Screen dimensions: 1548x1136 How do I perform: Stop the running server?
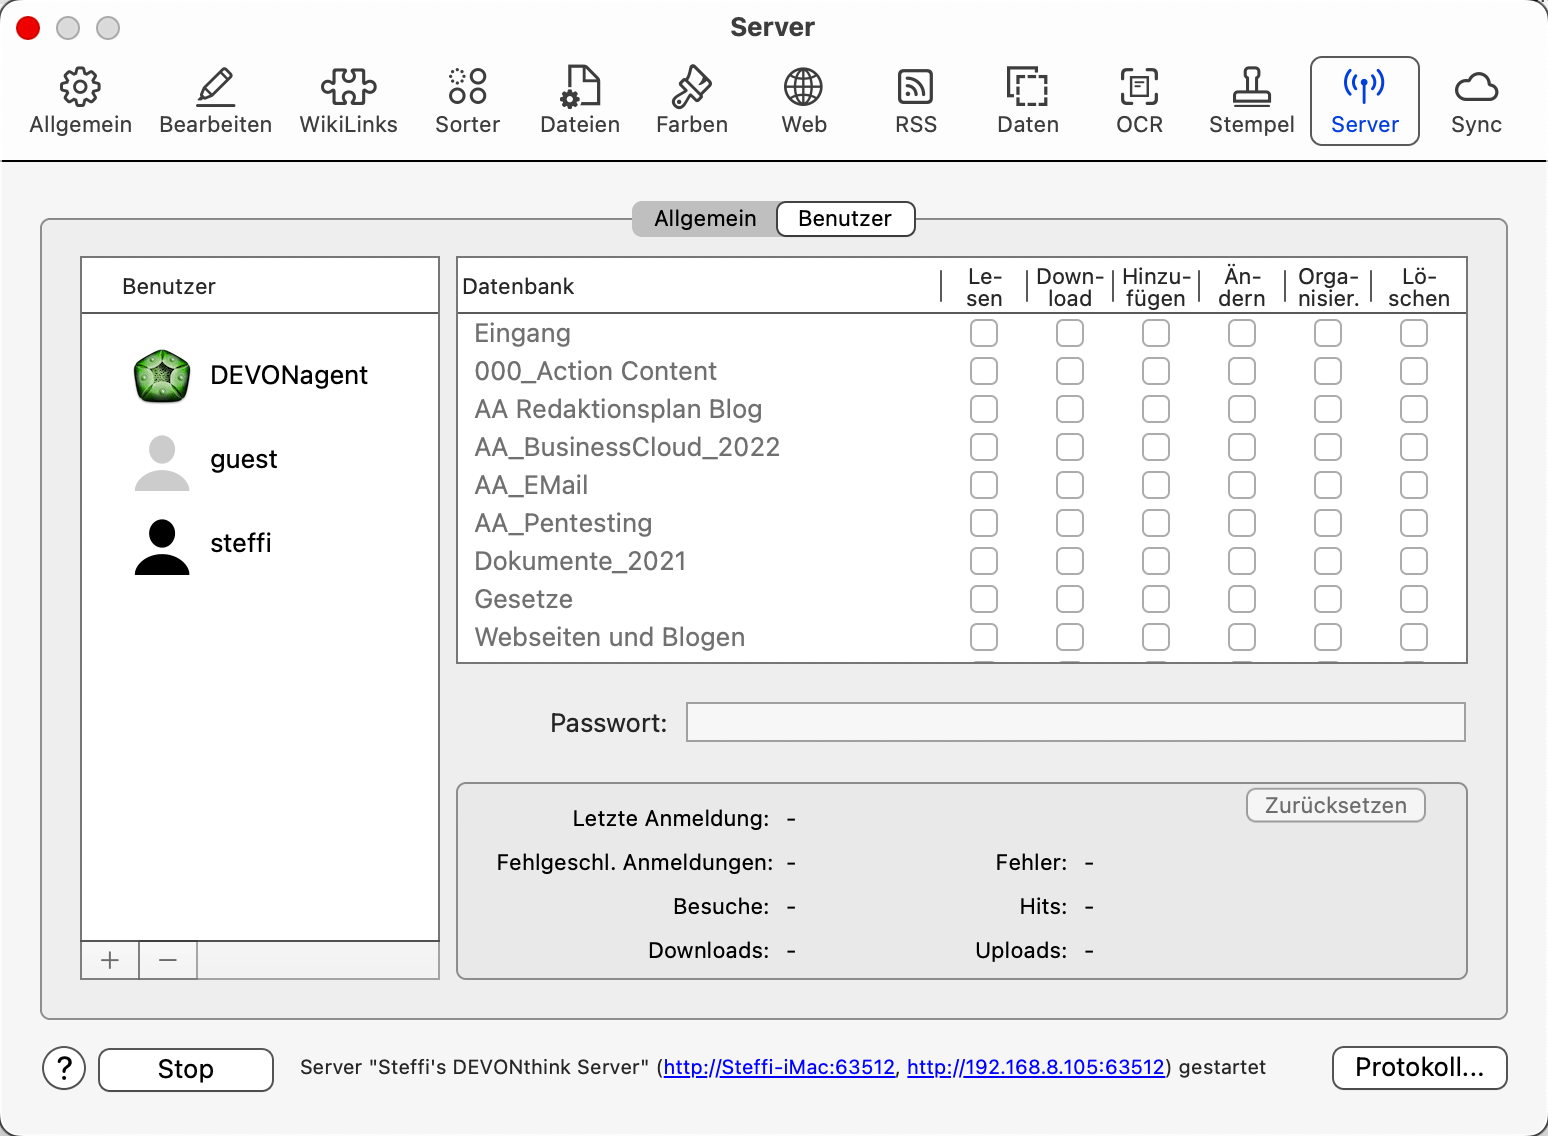point(186,1069)
